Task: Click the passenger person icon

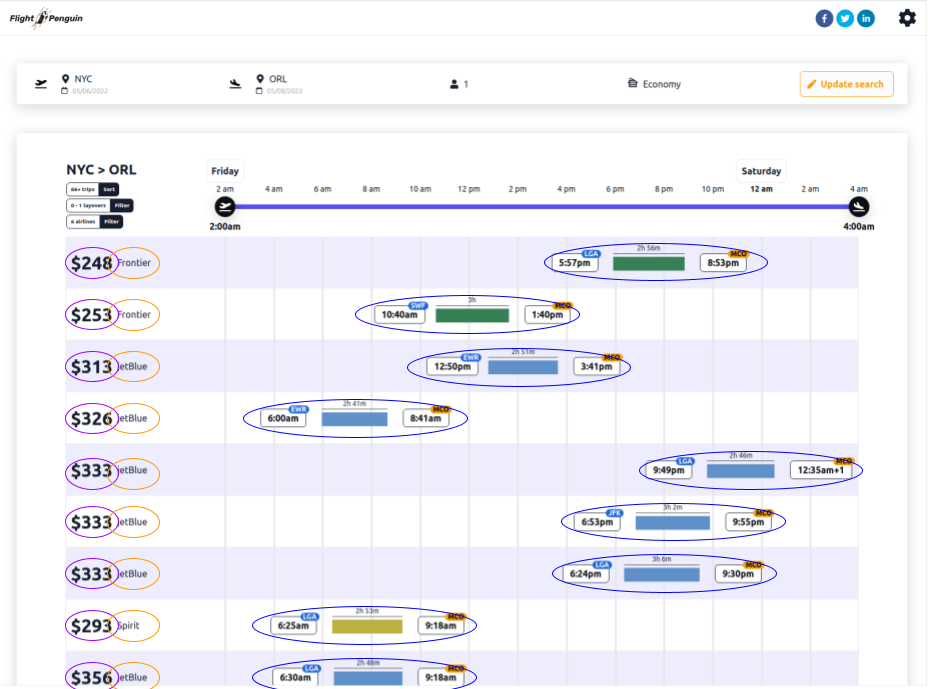Action: [x=454, y=84]
